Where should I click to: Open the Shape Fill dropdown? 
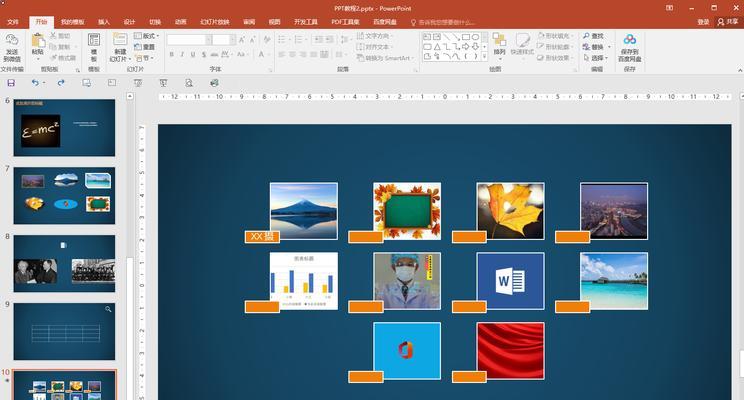(556, 36)
